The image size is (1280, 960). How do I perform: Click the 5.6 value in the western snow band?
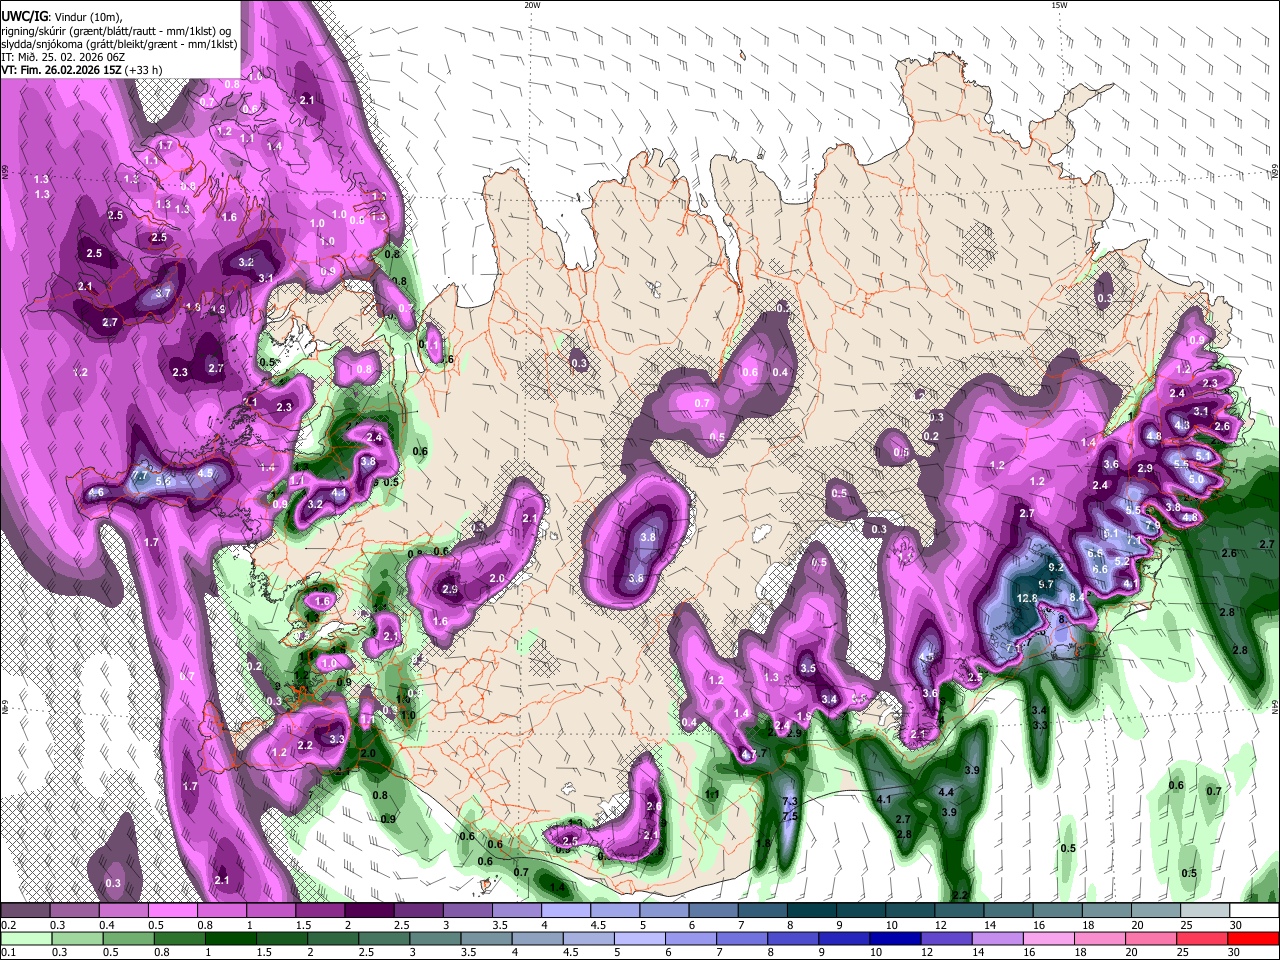tap(165, 481)
